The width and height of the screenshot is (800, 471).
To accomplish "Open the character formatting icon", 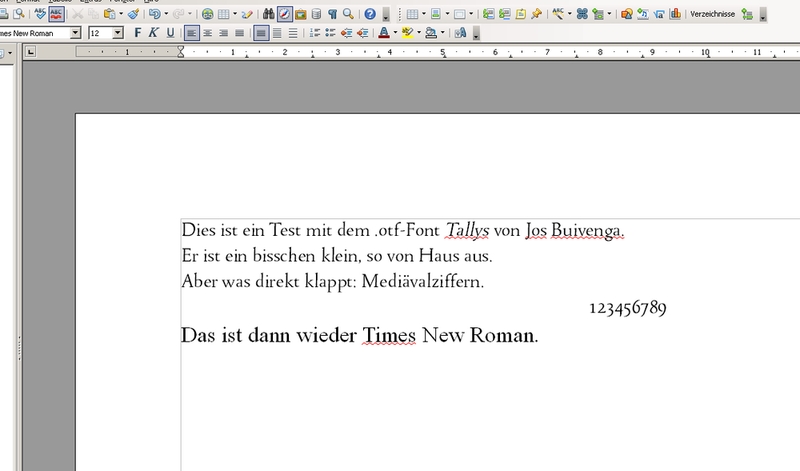I will click(460, 33).
